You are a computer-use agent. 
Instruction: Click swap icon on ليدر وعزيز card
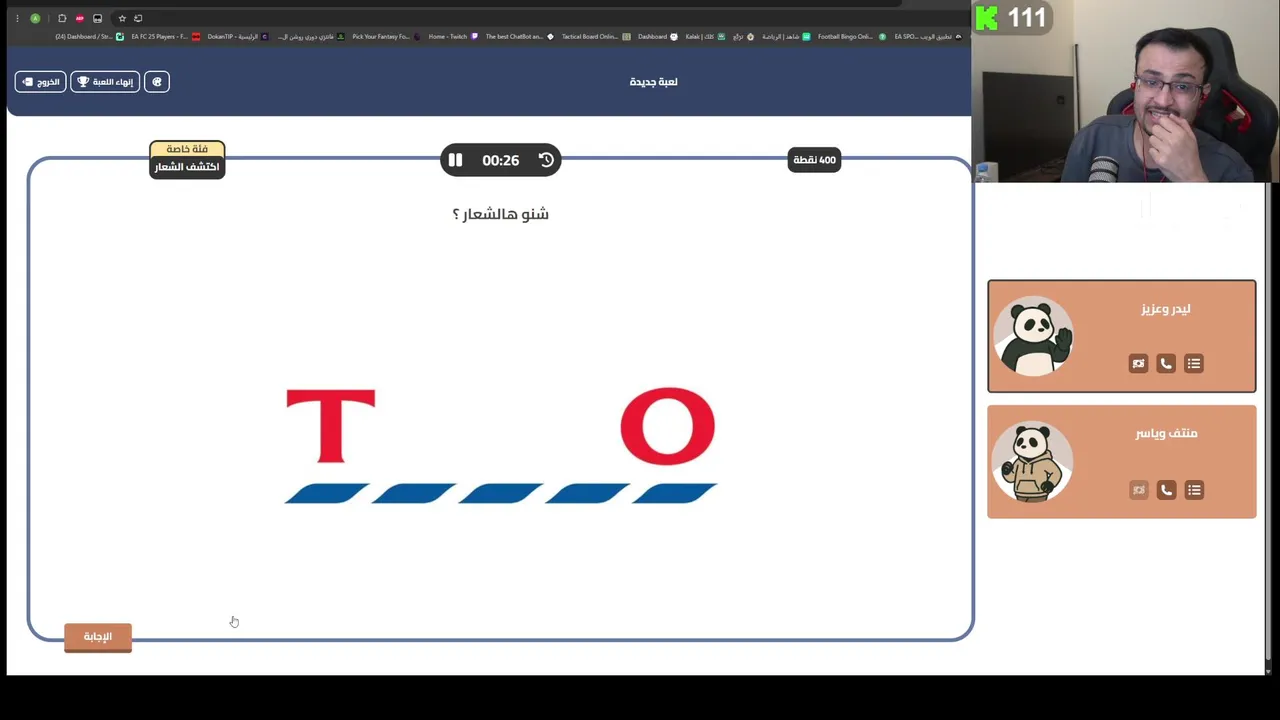pos(1138,364)
